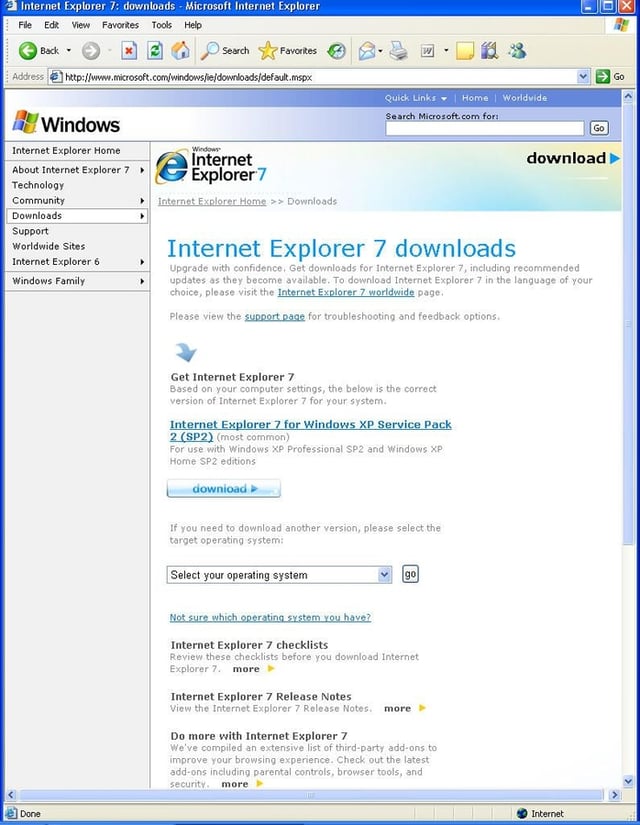Viewport: 640px width, 825px height.
Task: Stop page loading with red X icon
Action: pos(129,51)
